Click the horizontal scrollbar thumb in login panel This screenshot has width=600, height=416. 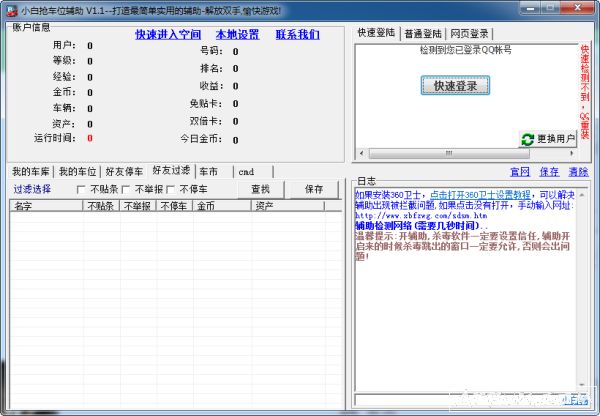click(x=449, y=153)
